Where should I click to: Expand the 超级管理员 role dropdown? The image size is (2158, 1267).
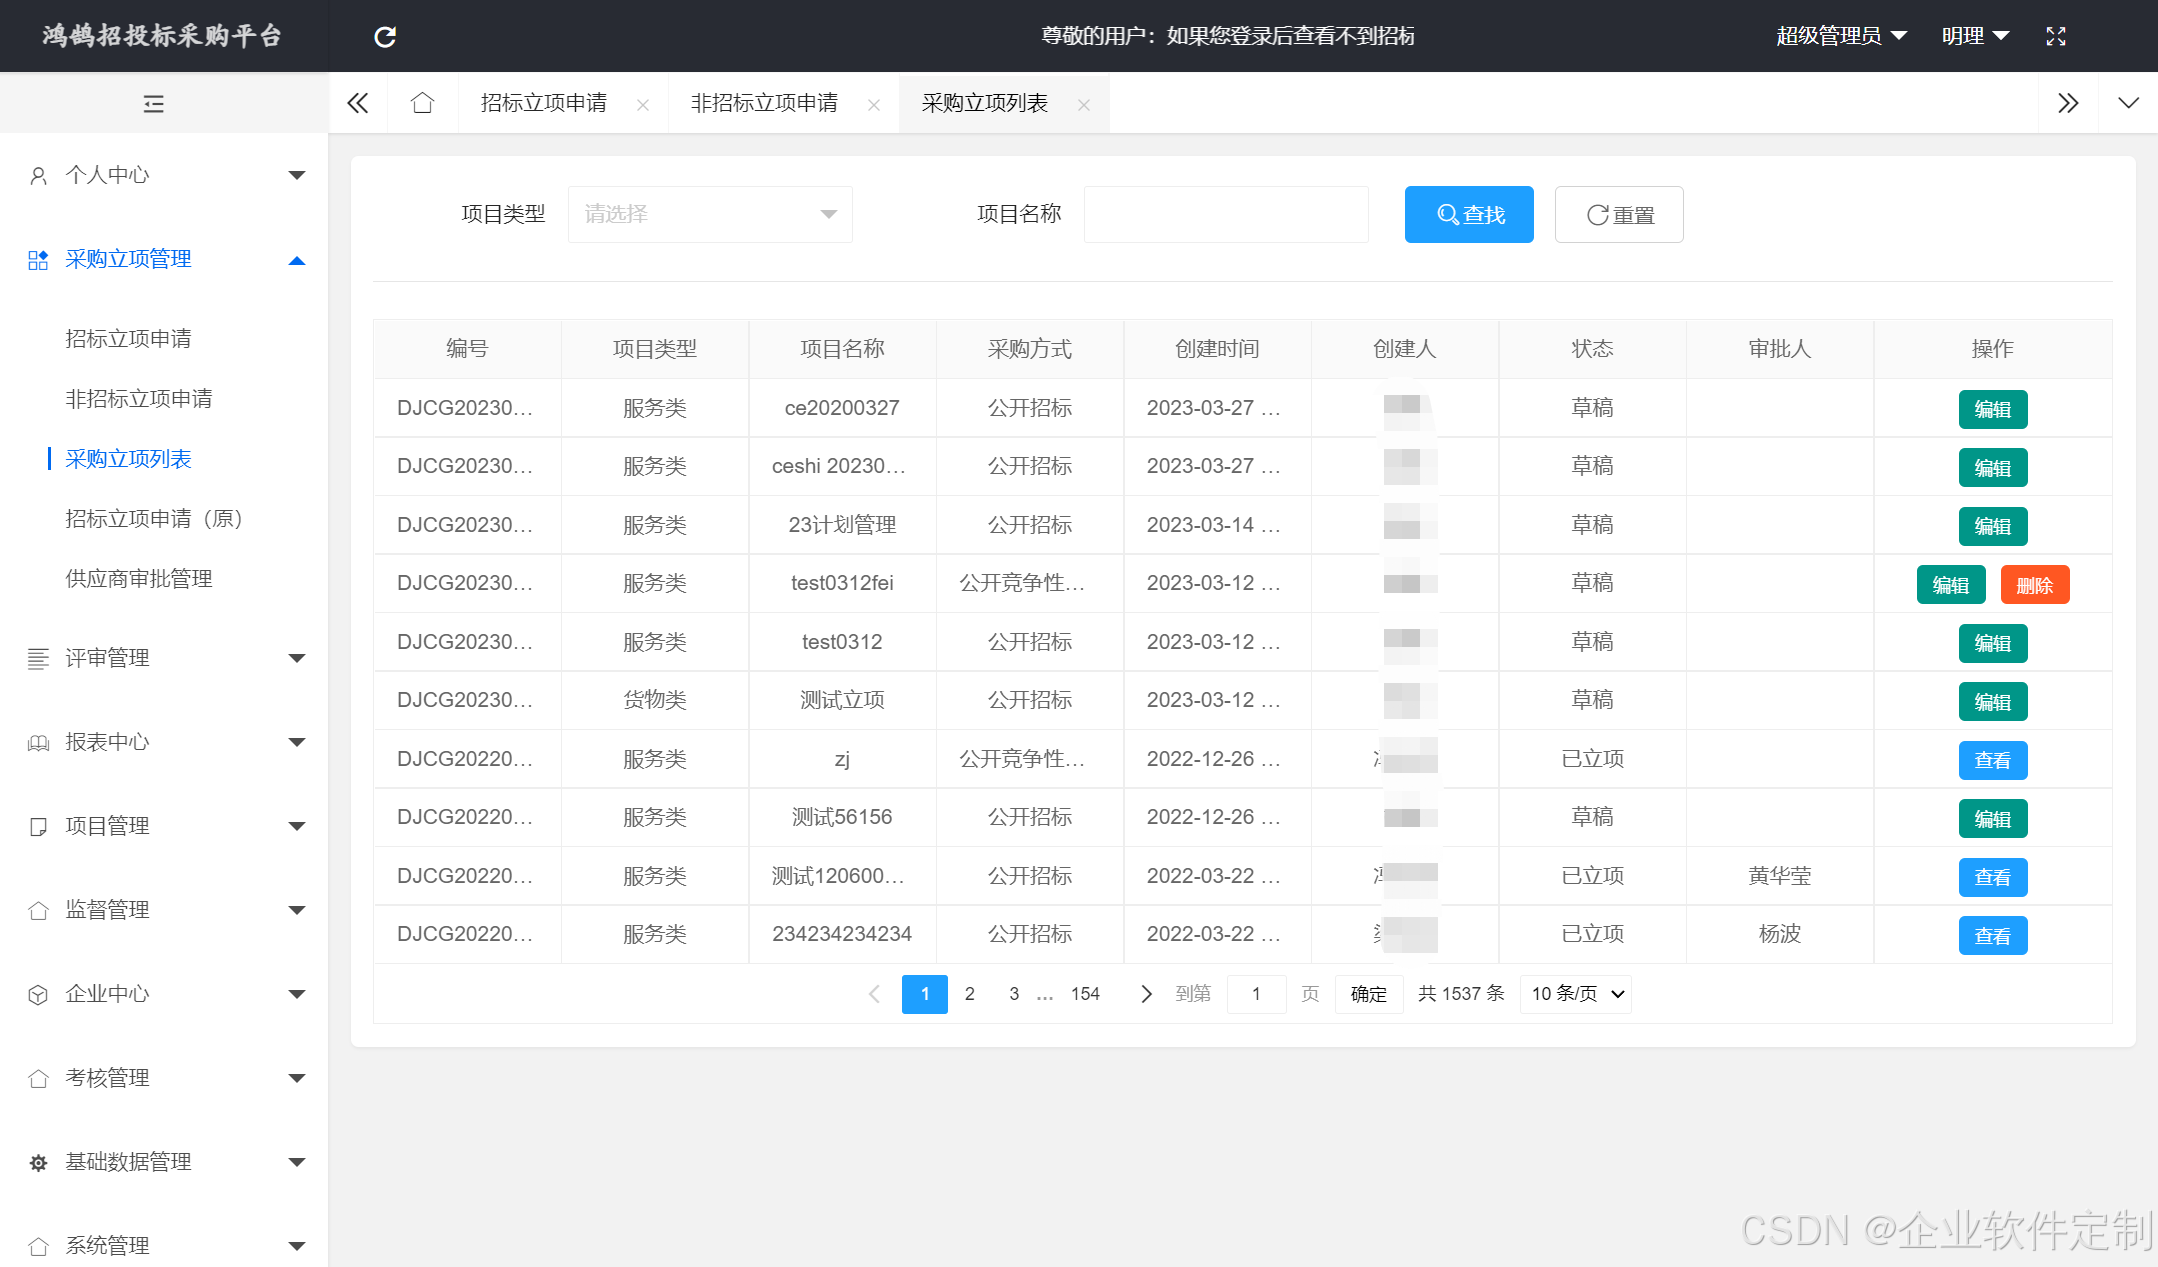1842,36
